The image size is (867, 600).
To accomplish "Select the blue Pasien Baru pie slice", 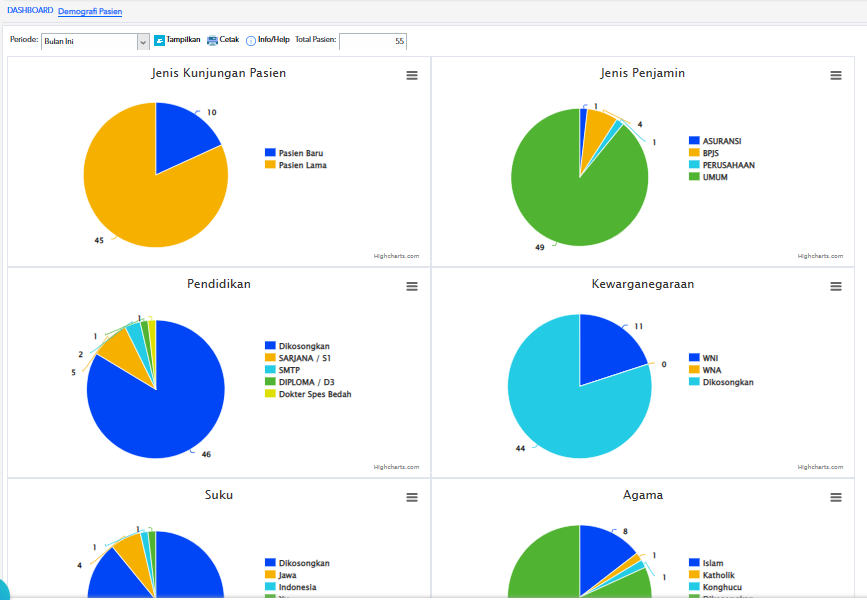I will coord(182,135).
